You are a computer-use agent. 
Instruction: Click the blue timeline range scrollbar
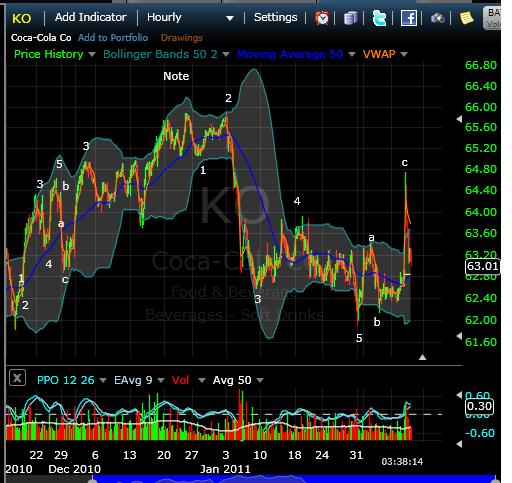293,479
